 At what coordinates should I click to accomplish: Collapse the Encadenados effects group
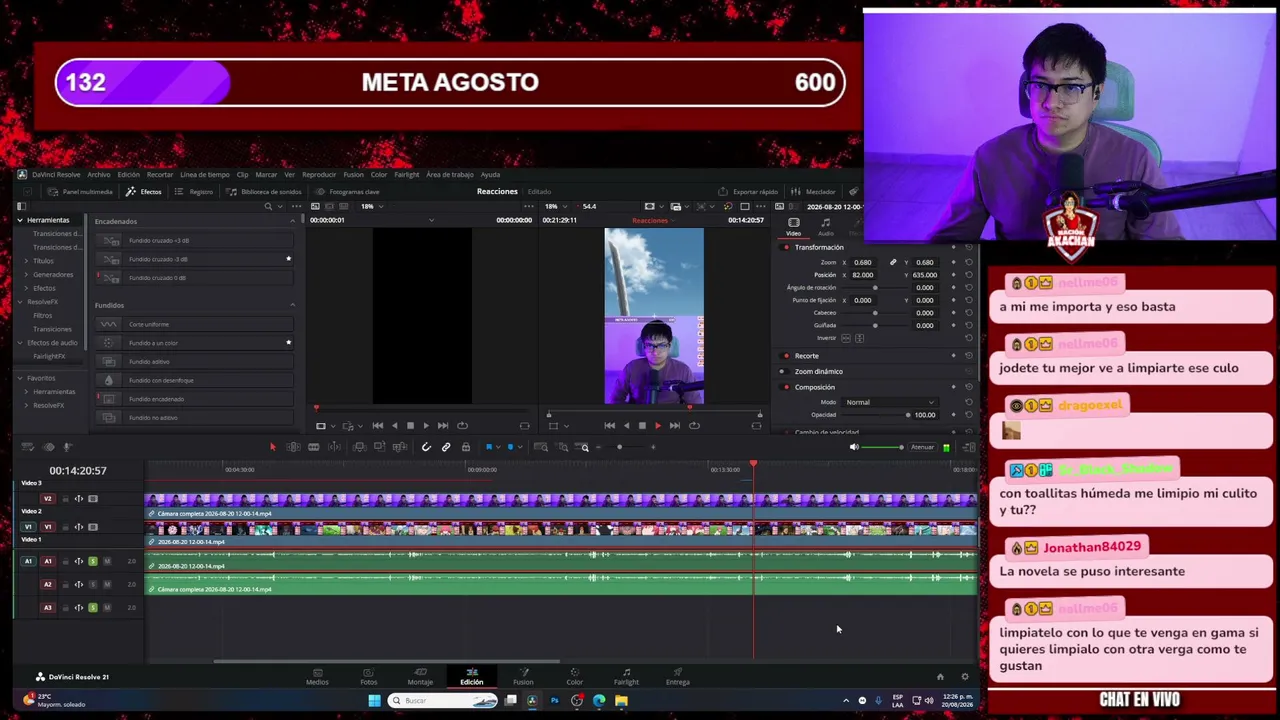point(292,221)
